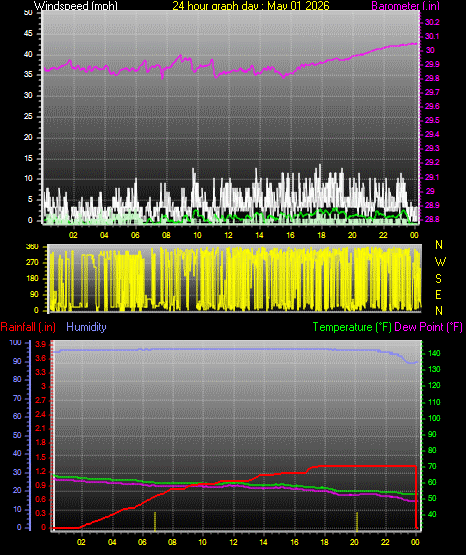The width and height of the screenshot is (466, 555).
Task: Click barometer axis value 29.1
Action: pos(432,177)
